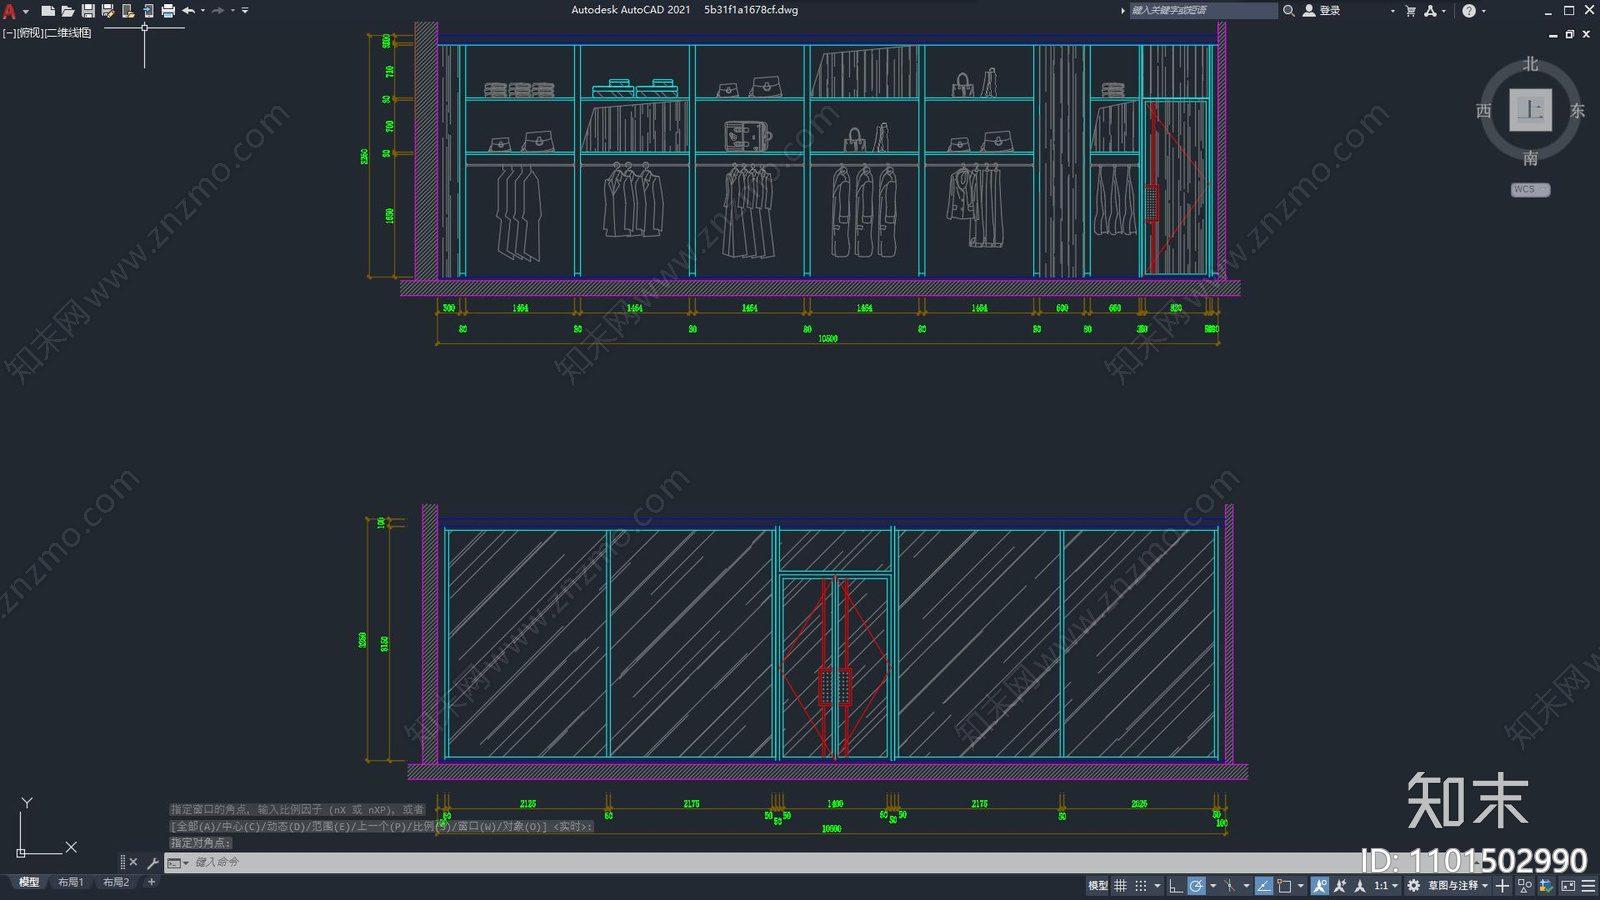Click the WCS coordinate system button
The width and height of the screenshot is (1600, 900).
coord(1530,189)
